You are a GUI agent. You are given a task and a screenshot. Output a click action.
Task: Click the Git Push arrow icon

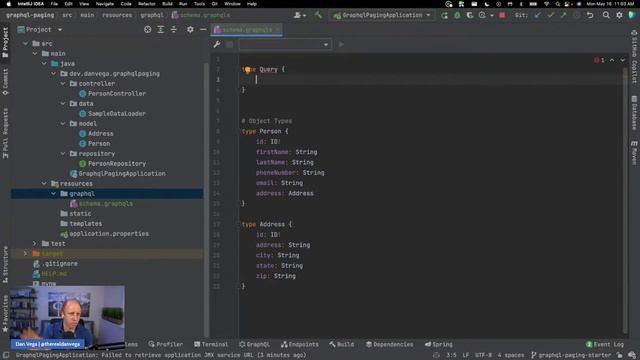click(x=563, y=15)
